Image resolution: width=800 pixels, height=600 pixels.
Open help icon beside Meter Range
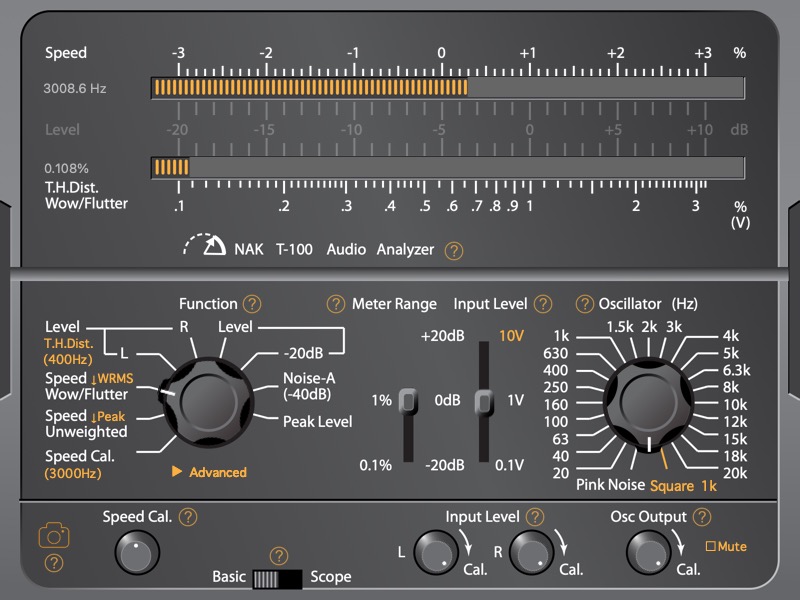tap(335, 304)
